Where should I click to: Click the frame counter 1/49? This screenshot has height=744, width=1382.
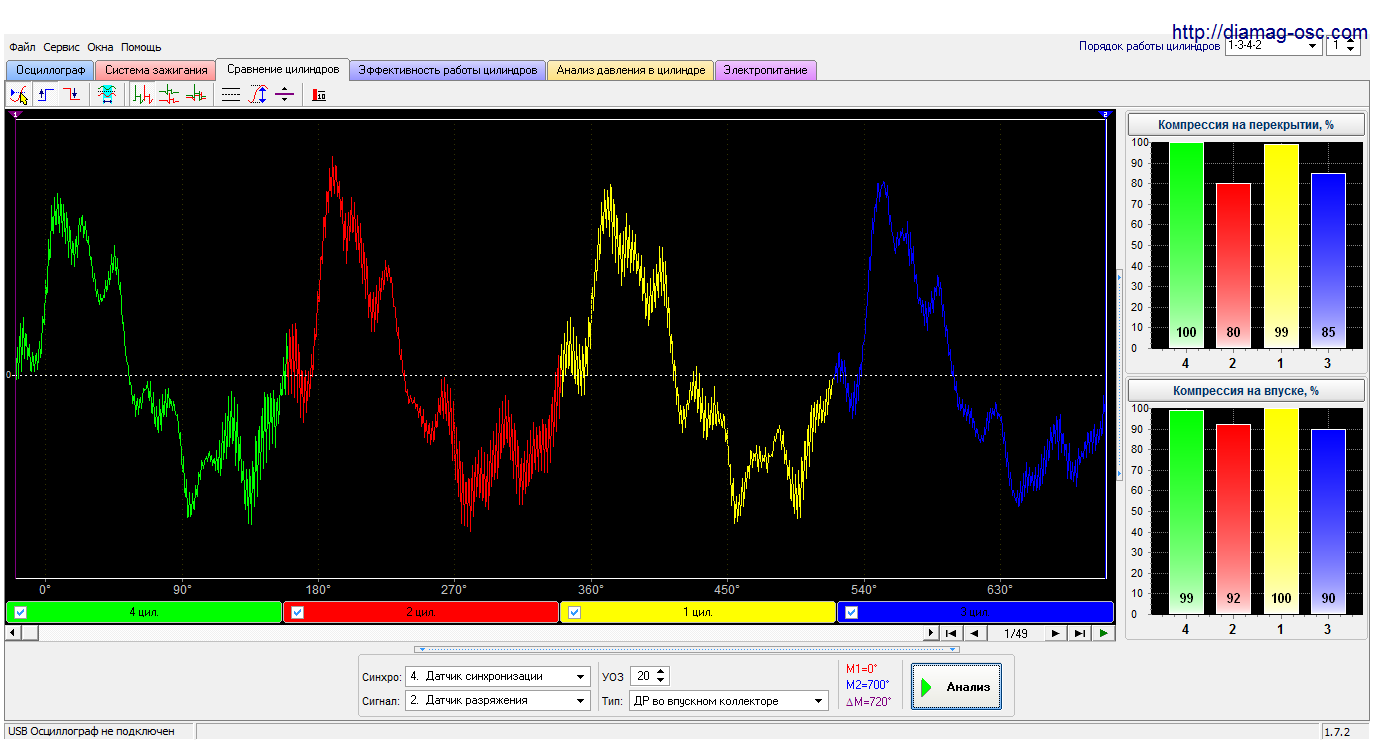pos(1015,634)
